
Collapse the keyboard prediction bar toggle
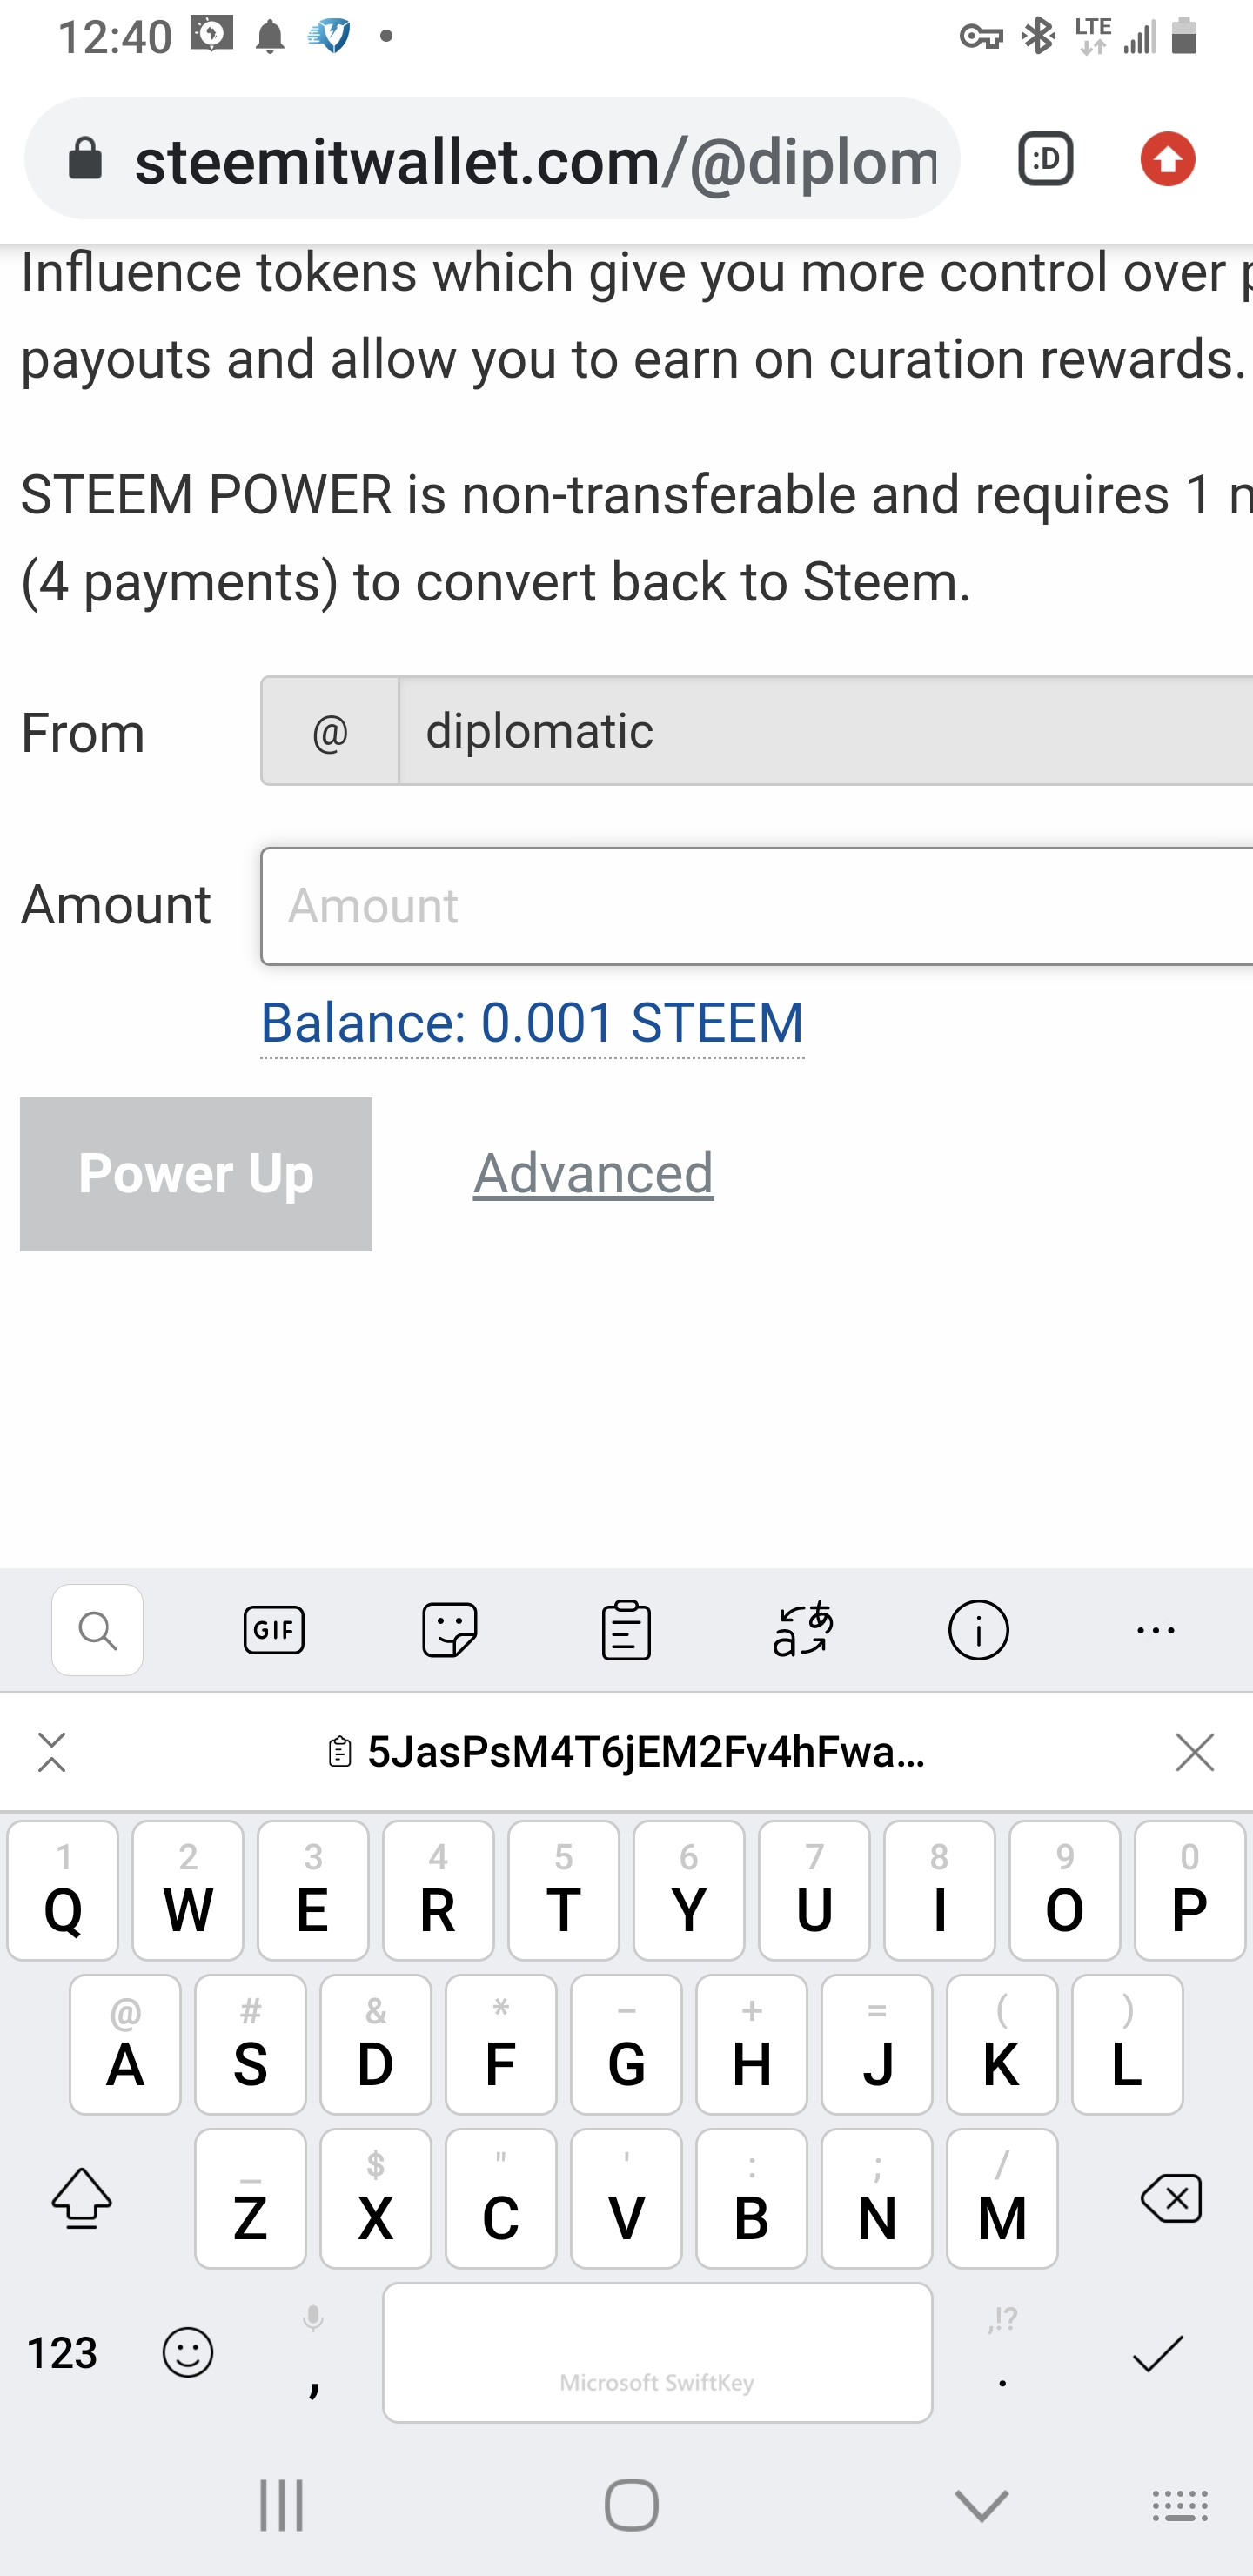52,1753
